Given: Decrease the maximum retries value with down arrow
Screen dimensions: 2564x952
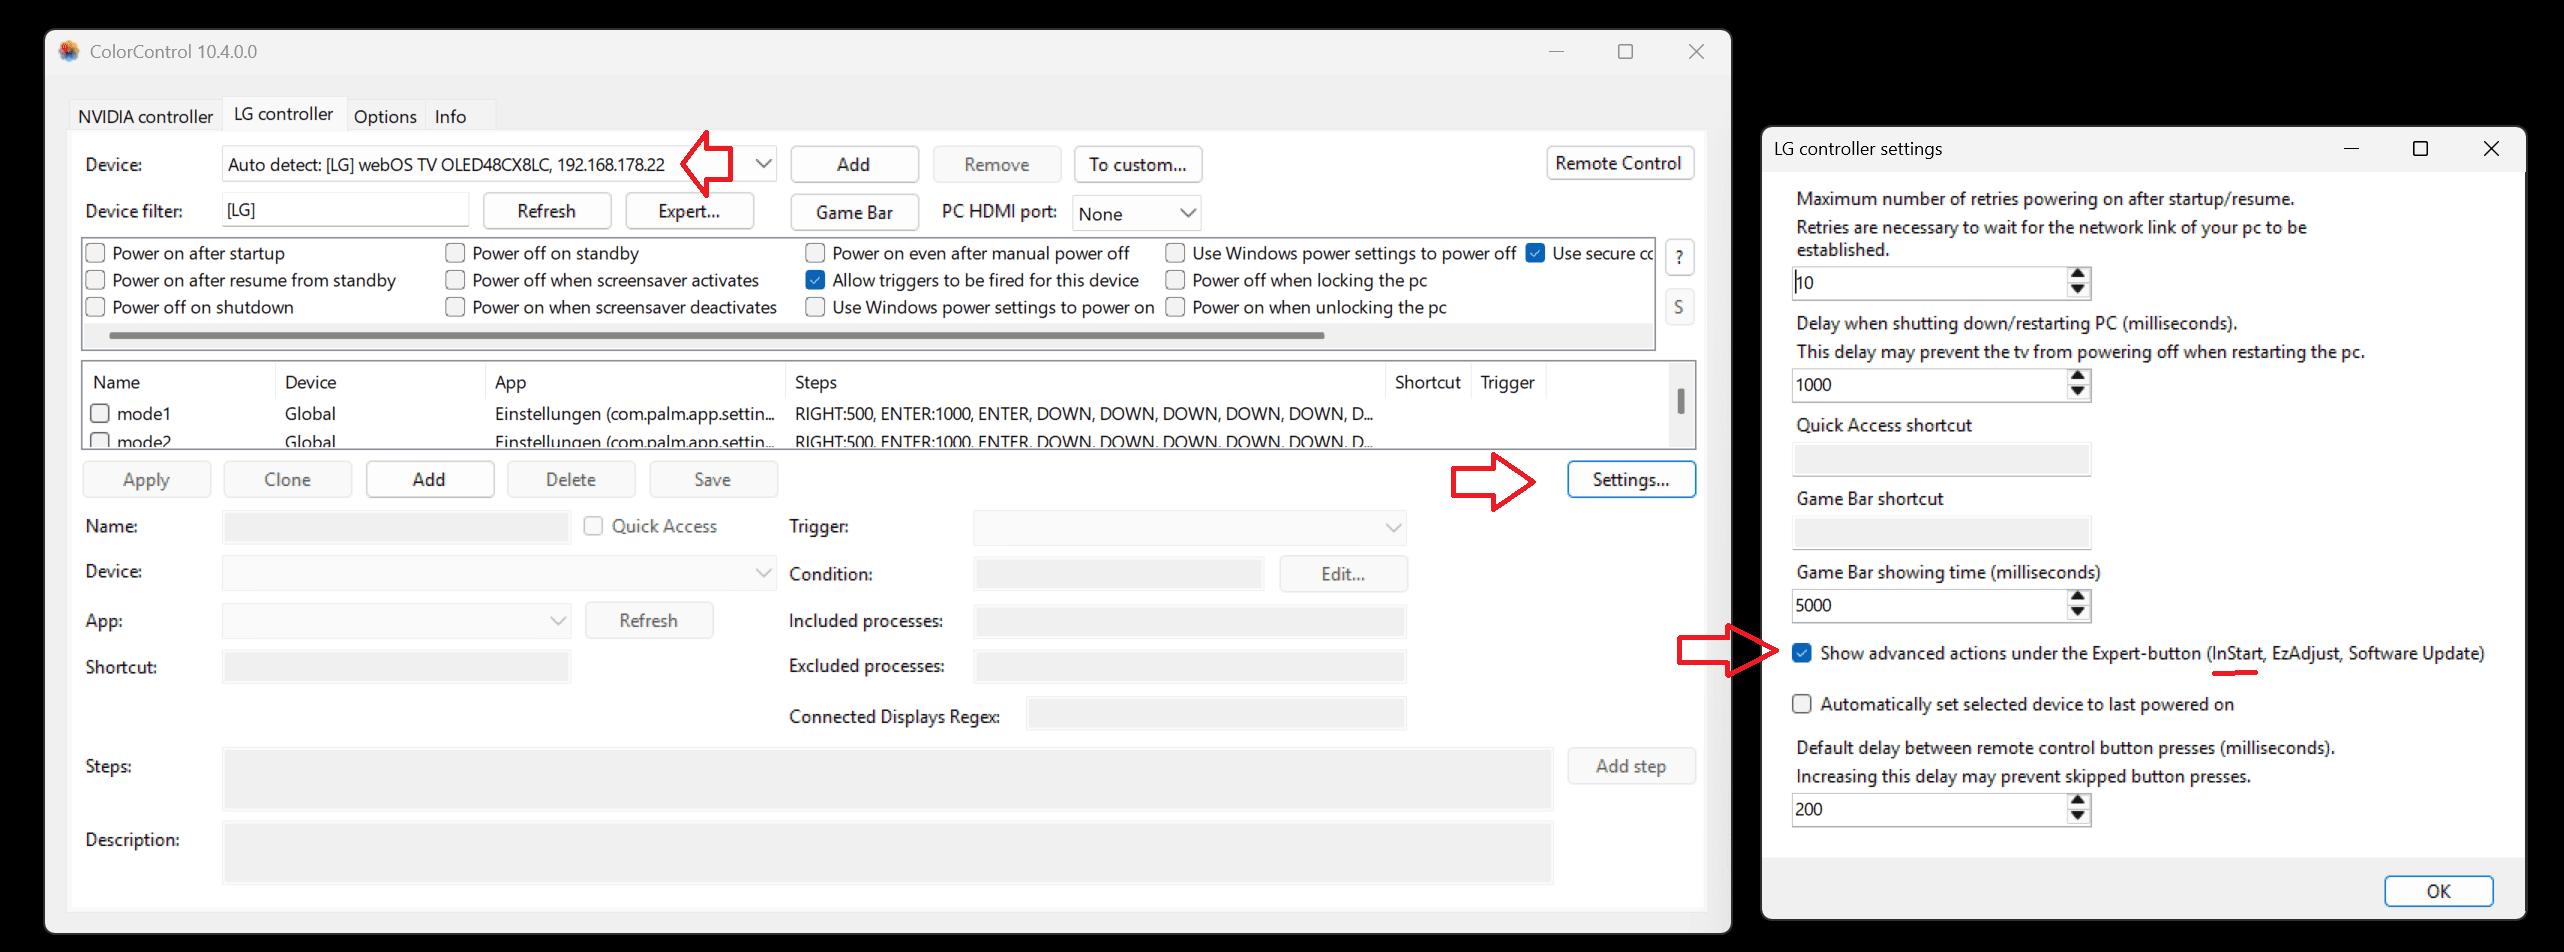Looking at the screenshot, I should [2078, 290].
